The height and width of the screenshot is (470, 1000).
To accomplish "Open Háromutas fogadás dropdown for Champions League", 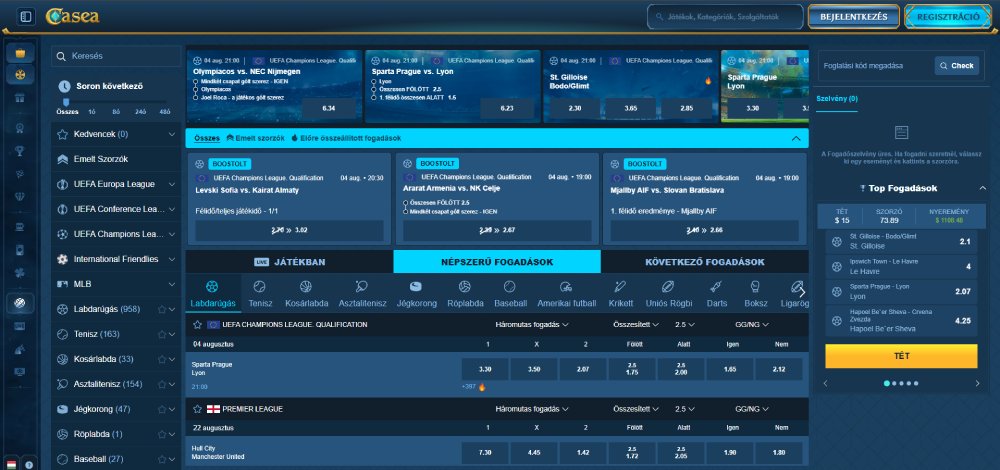I will 532,325.
